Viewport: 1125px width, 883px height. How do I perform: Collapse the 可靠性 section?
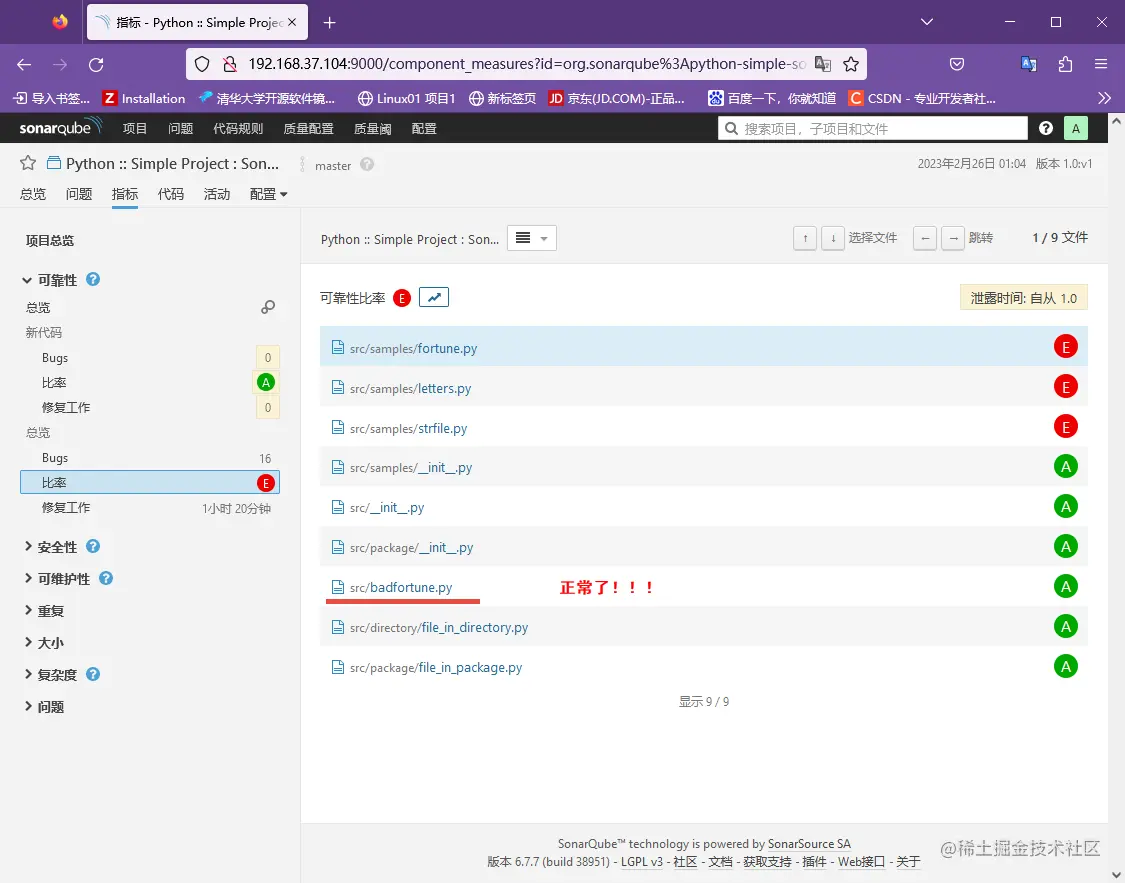click(x=50, y=280)
